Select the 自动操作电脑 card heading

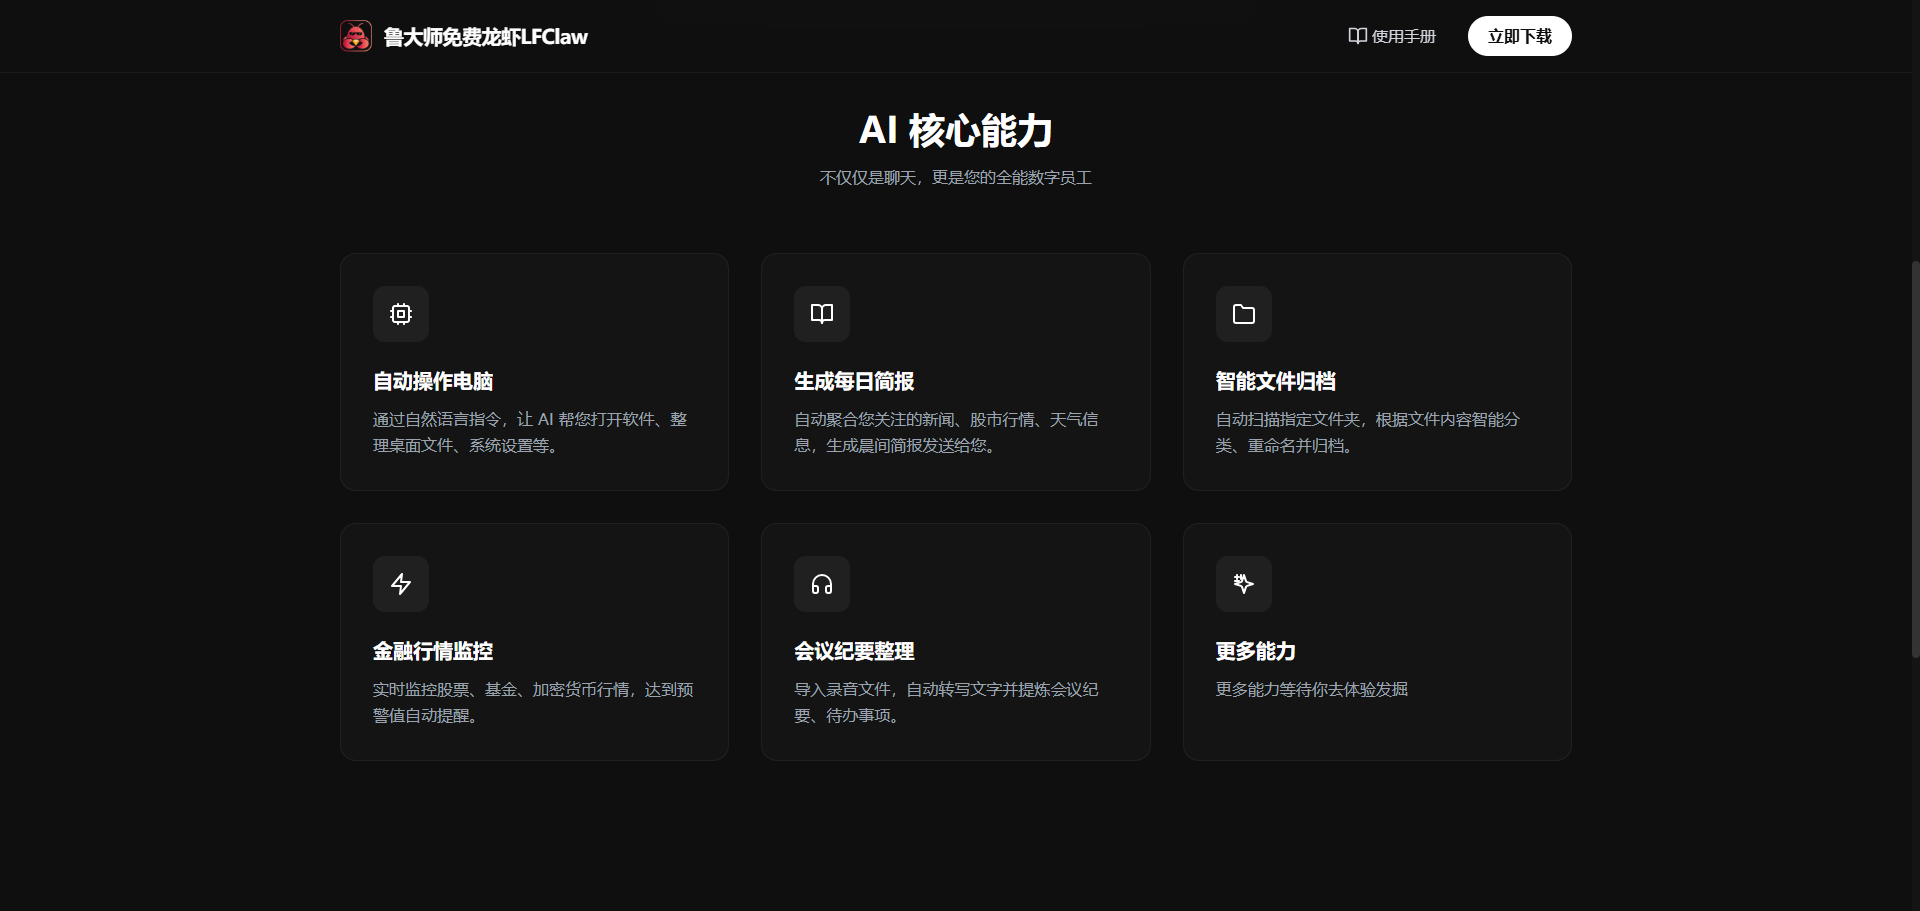(x=433, y=381)
